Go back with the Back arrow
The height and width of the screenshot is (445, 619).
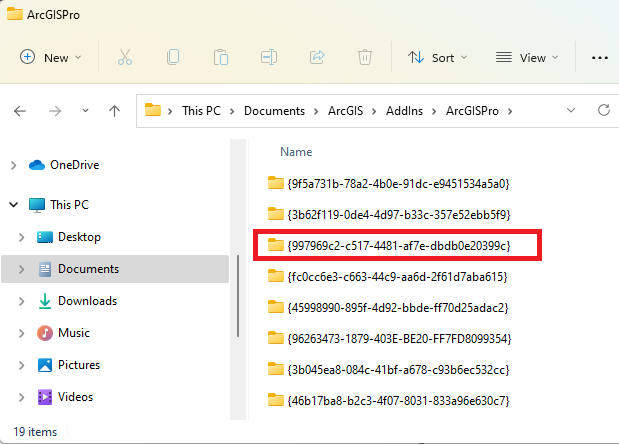pos(20,111)
